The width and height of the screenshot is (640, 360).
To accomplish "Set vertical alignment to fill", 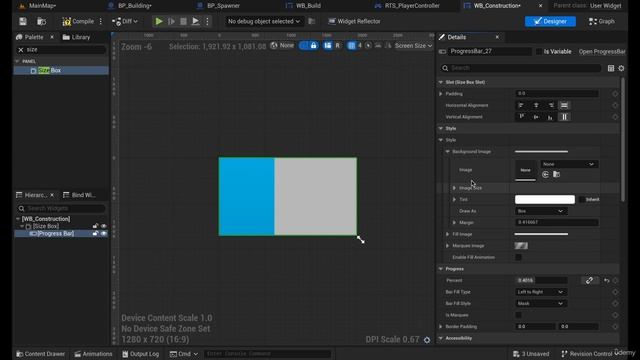I will [564, 117].
